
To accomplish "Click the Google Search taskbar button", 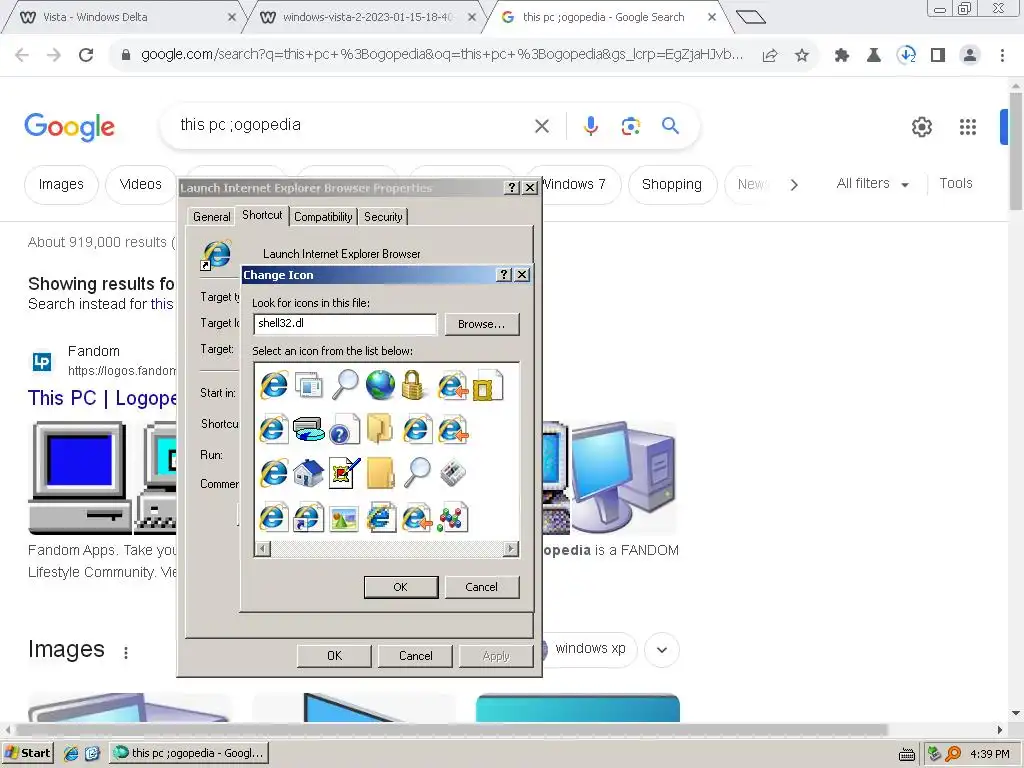I will click(x=189, y=753).
